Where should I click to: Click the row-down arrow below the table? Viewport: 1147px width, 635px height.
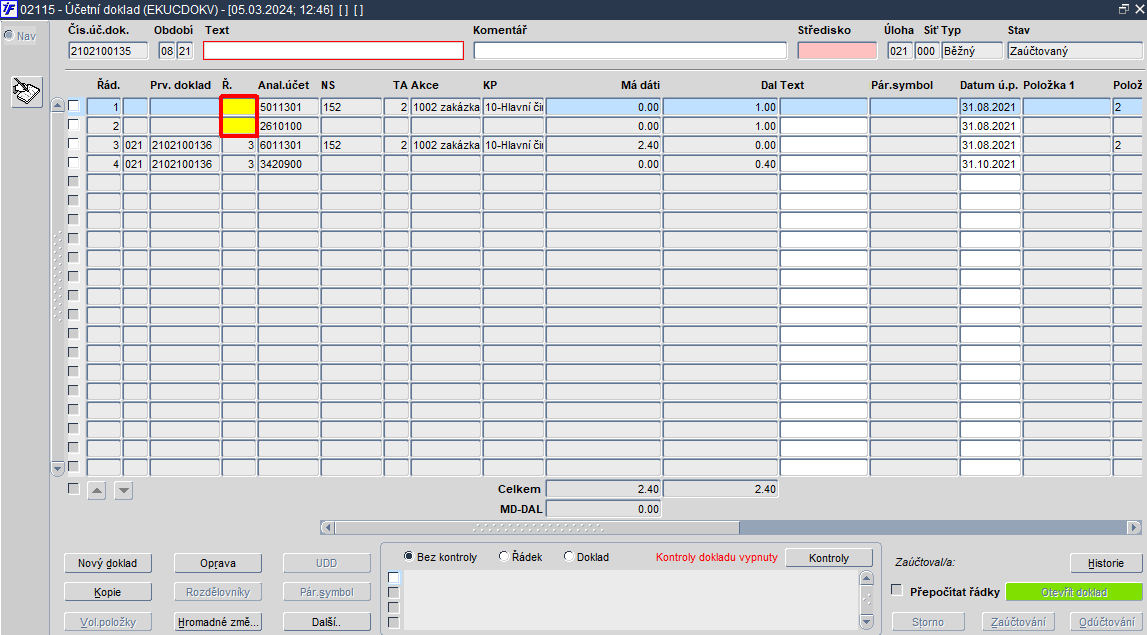coord(124,490)
